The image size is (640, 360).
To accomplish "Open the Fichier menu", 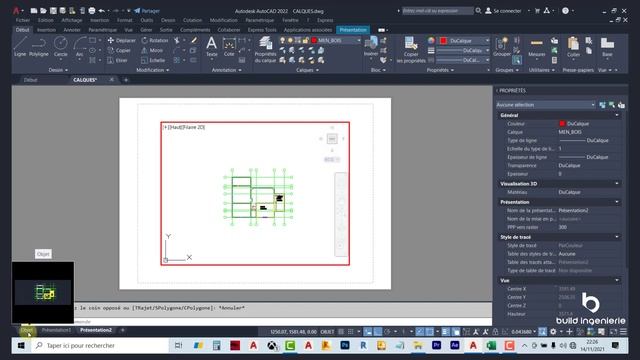I will tap(23, 20).
